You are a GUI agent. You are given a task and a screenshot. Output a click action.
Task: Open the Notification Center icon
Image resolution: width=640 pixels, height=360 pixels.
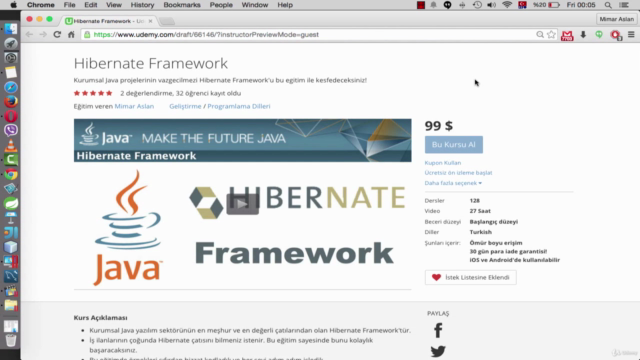624,5
